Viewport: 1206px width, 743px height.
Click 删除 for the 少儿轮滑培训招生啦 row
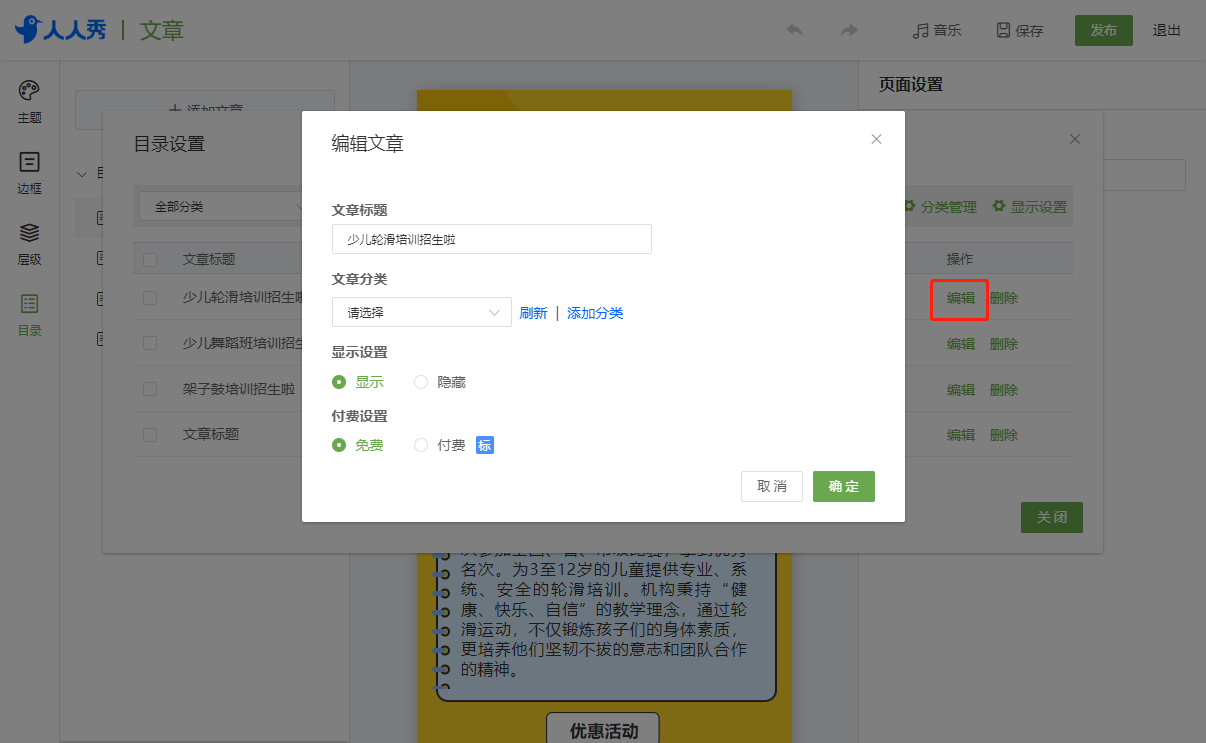click(x=1004, y=298)
